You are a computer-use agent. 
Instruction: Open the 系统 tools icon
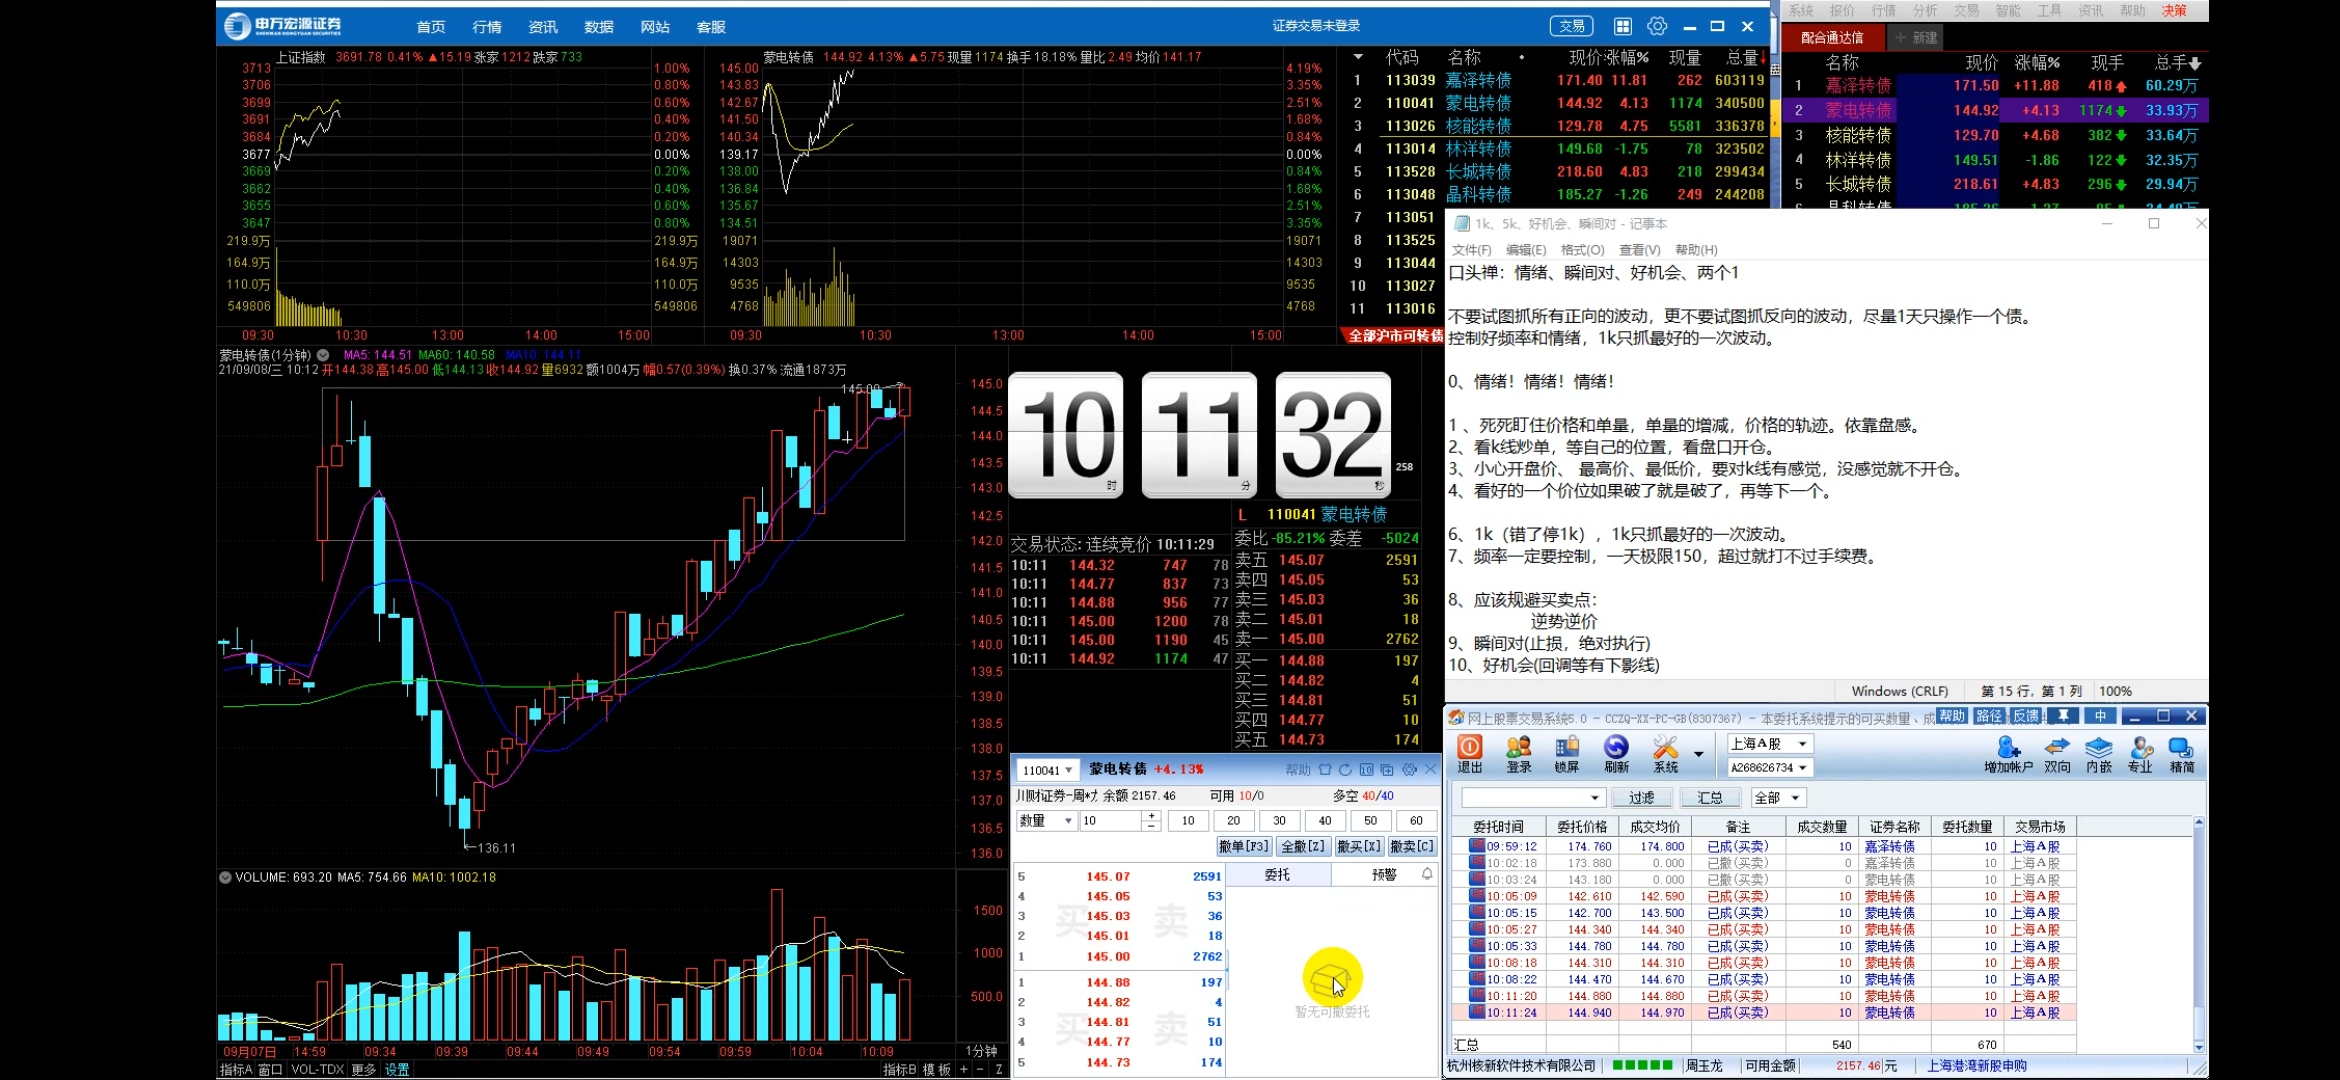tap(1665, 754)
